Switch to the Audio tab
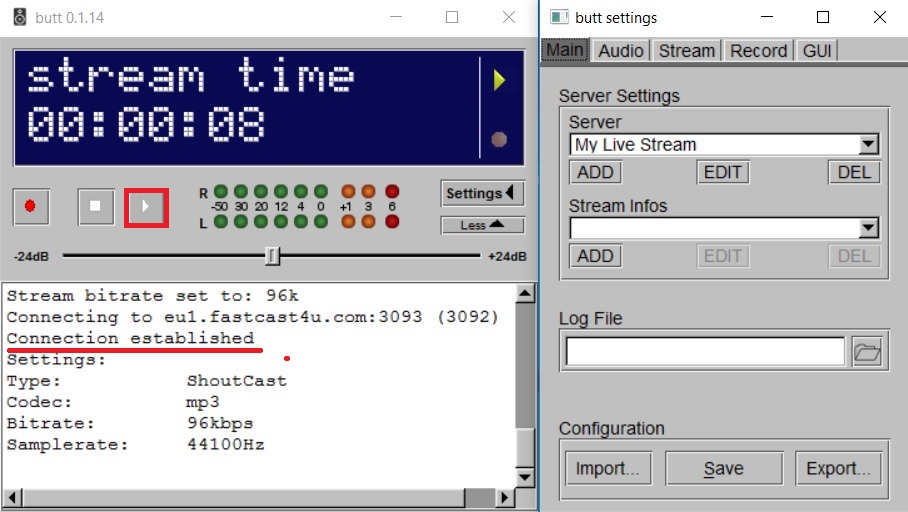 (621, 51)
